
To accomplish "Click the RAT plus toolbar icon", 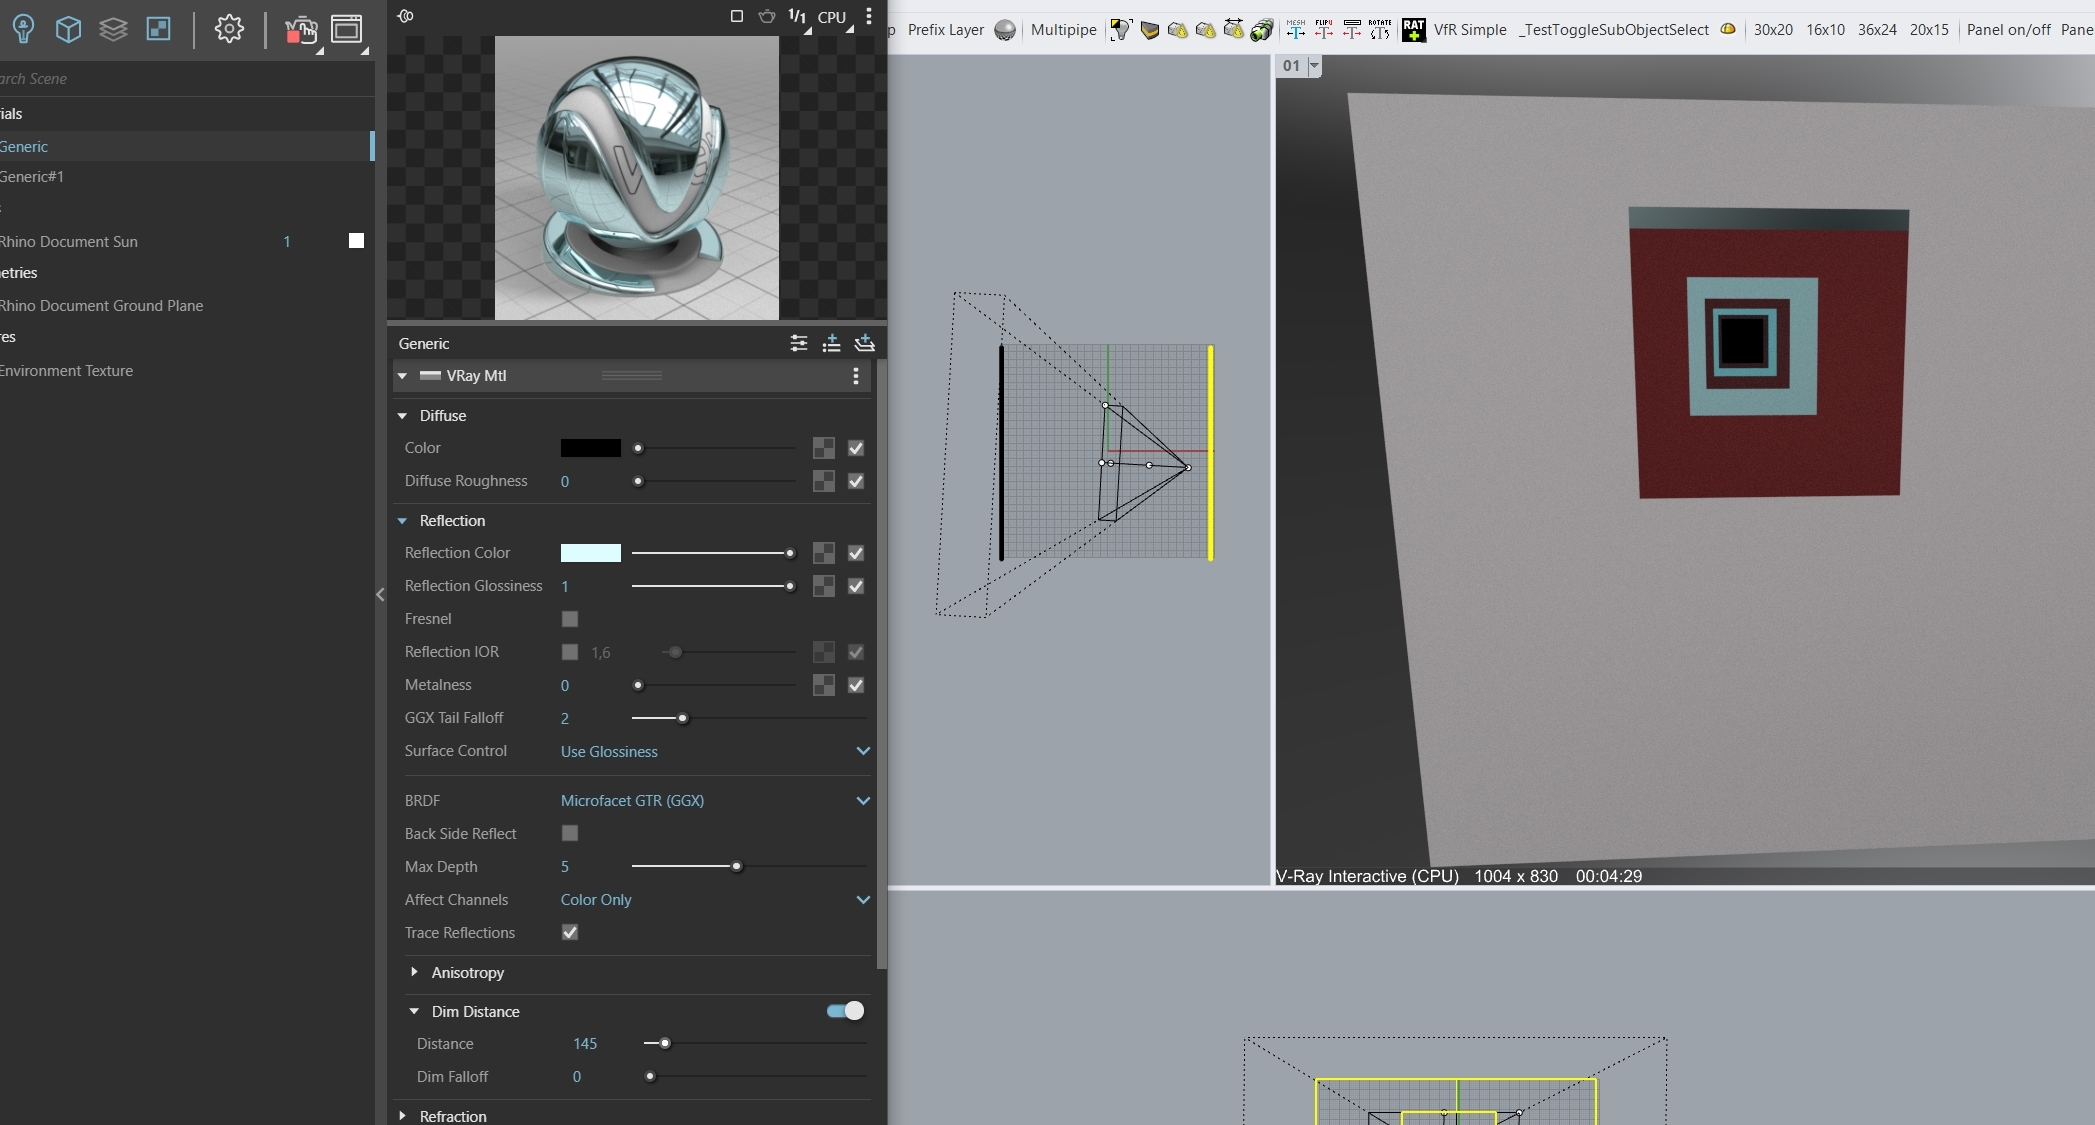I will click(1413, 30).
